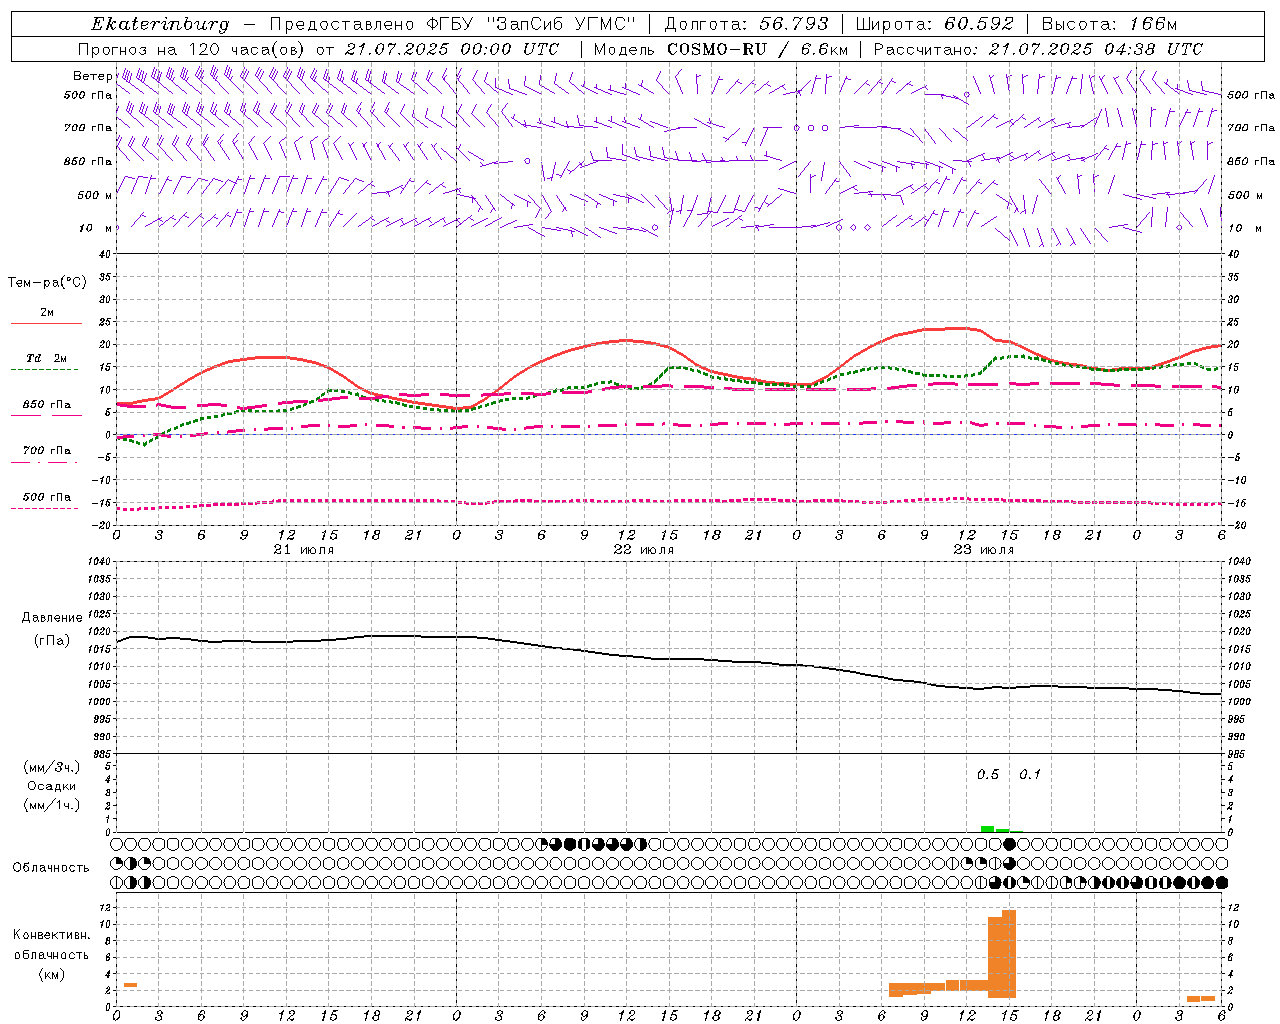Click the green precipitation bar under 0.5
The image size is (1280, 1024).
coord(988,828)
